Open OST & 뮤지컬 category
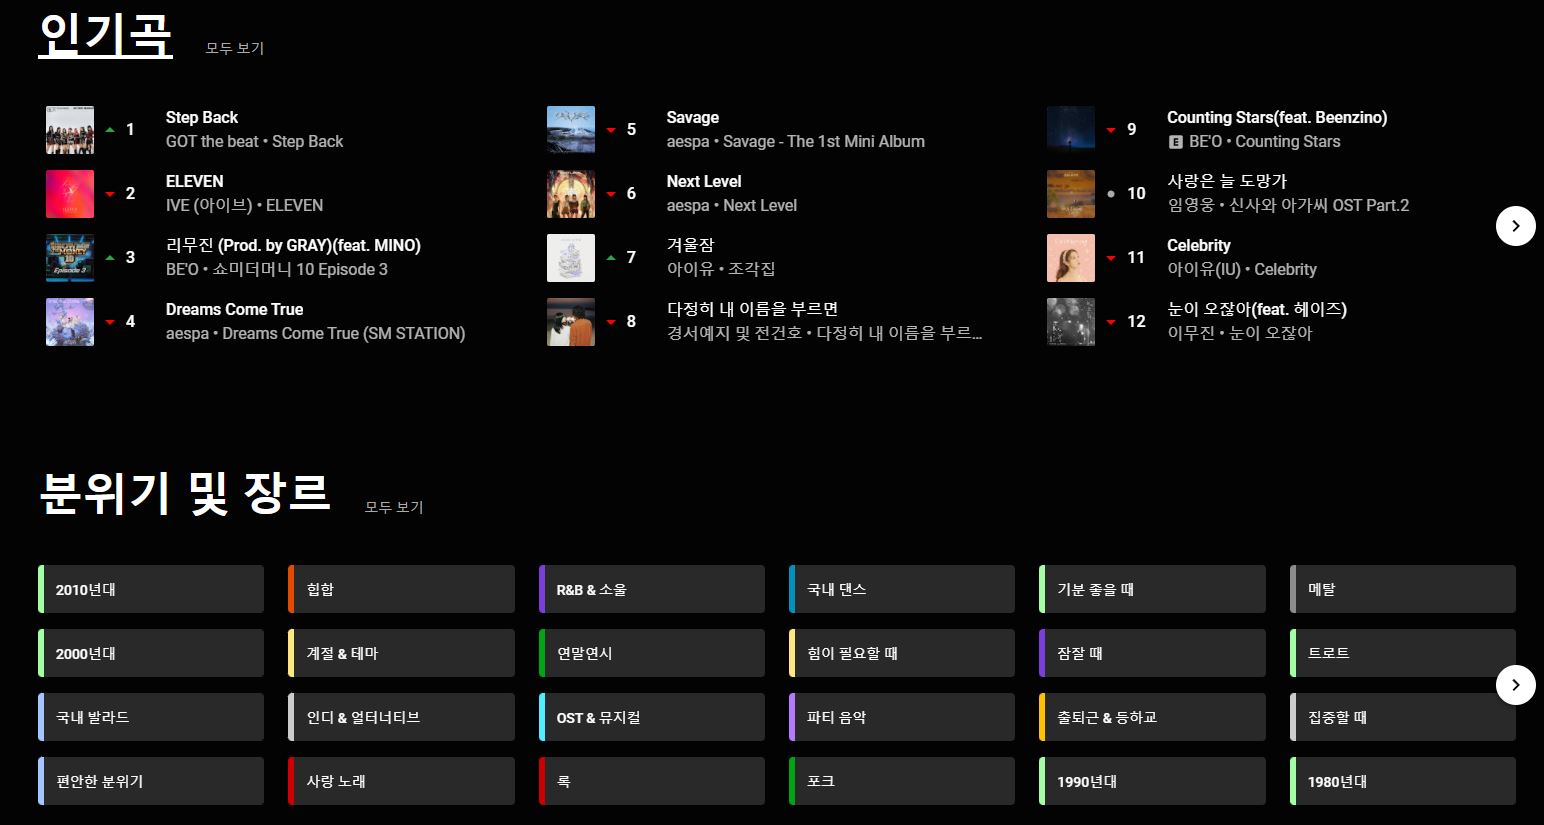Viewport: 1544px width, 825px height. tap(652, 717)
